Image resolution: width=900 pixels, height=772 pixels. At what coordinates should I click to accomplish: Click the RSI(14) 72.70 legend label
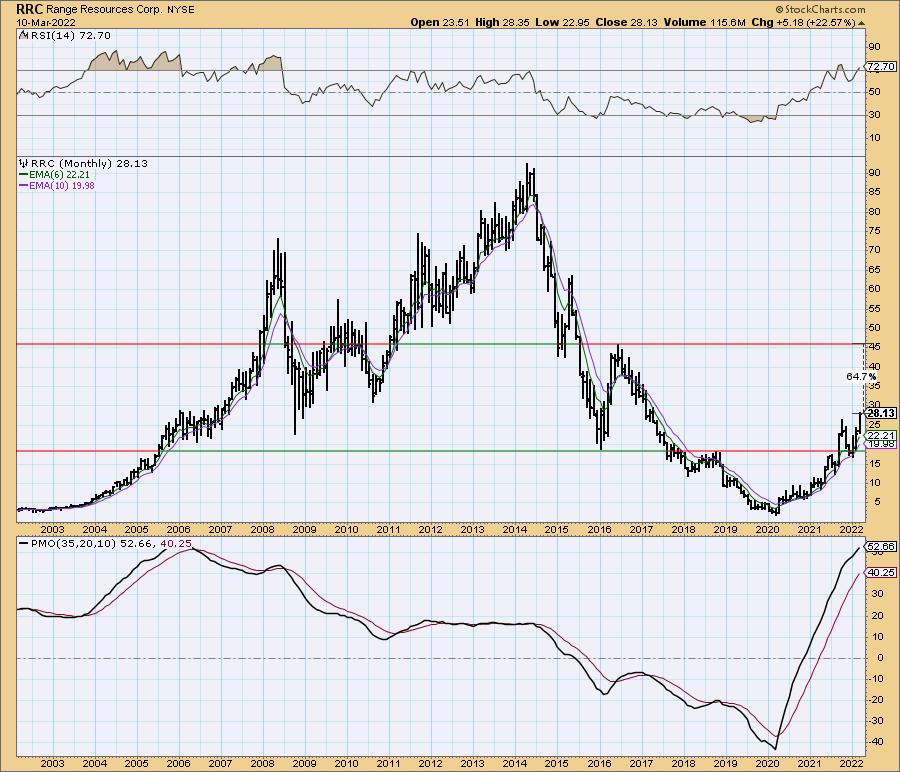[71, 36]
